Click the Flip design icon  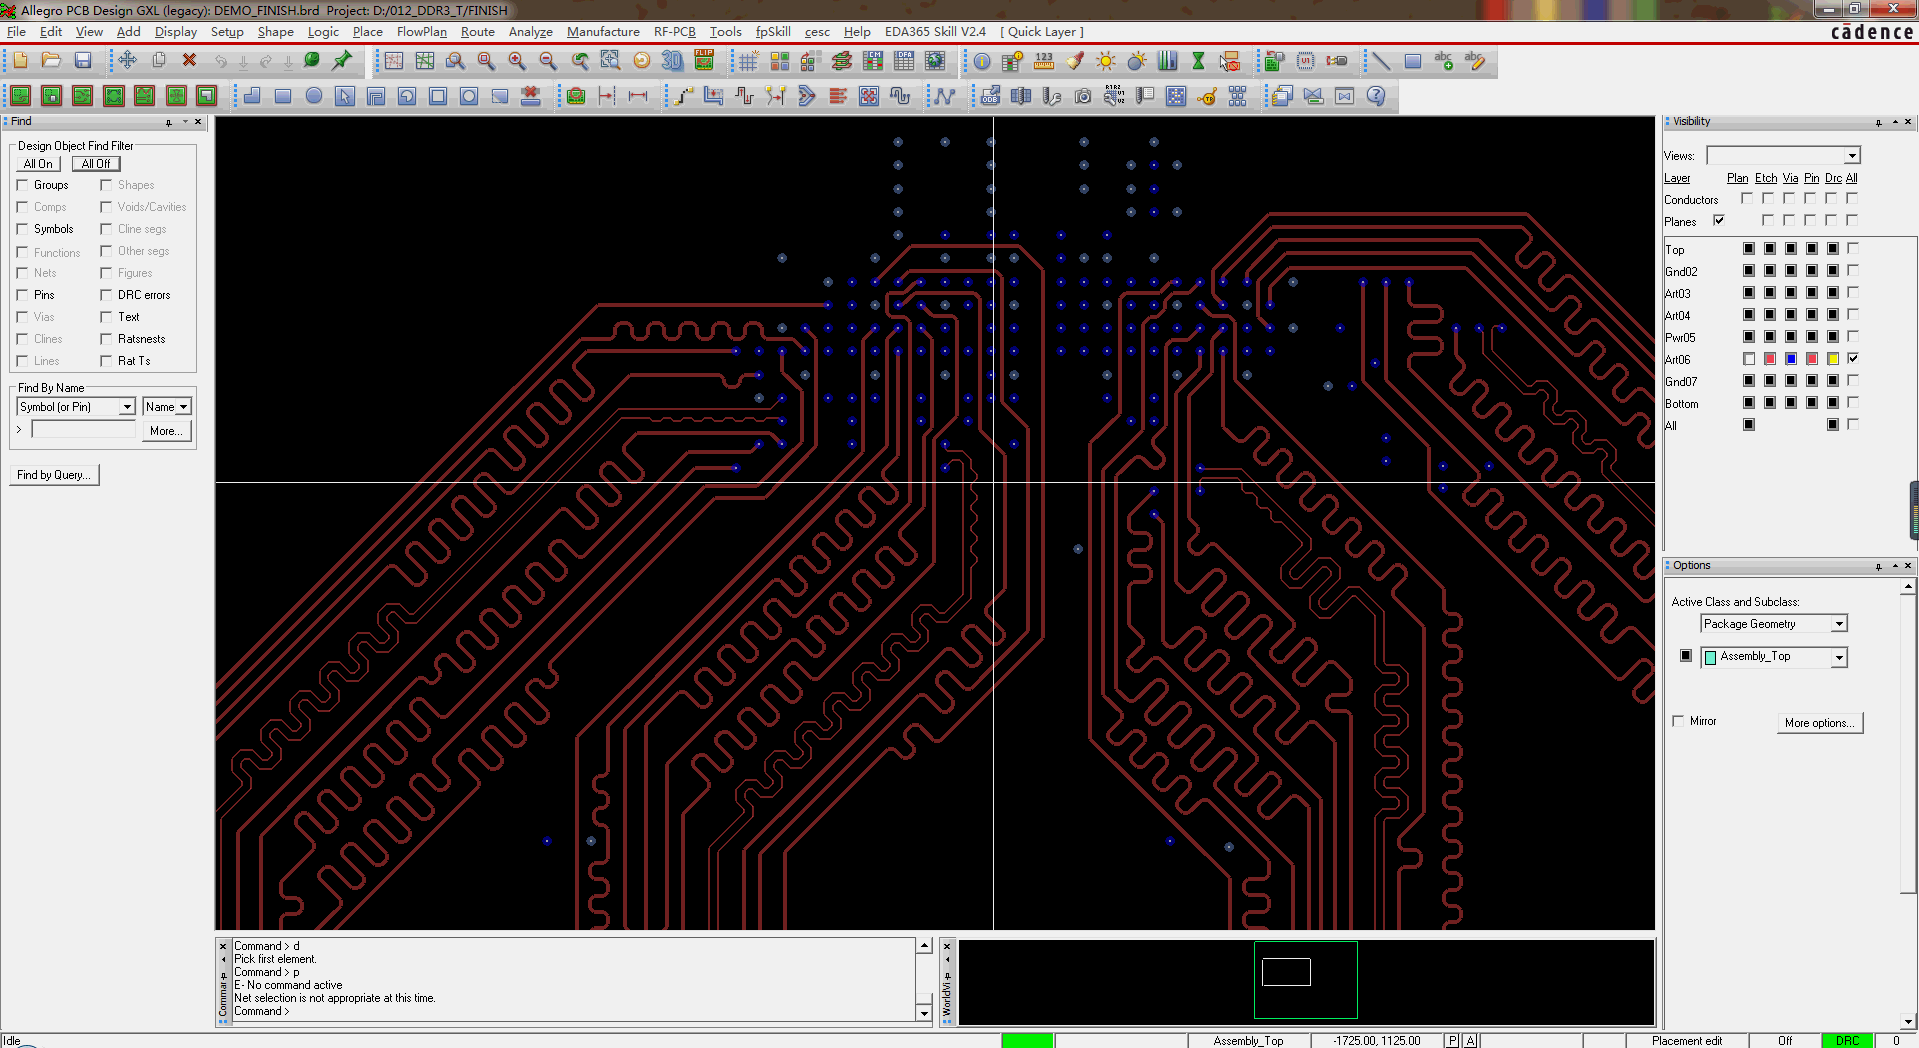click(x=704, y=61)
